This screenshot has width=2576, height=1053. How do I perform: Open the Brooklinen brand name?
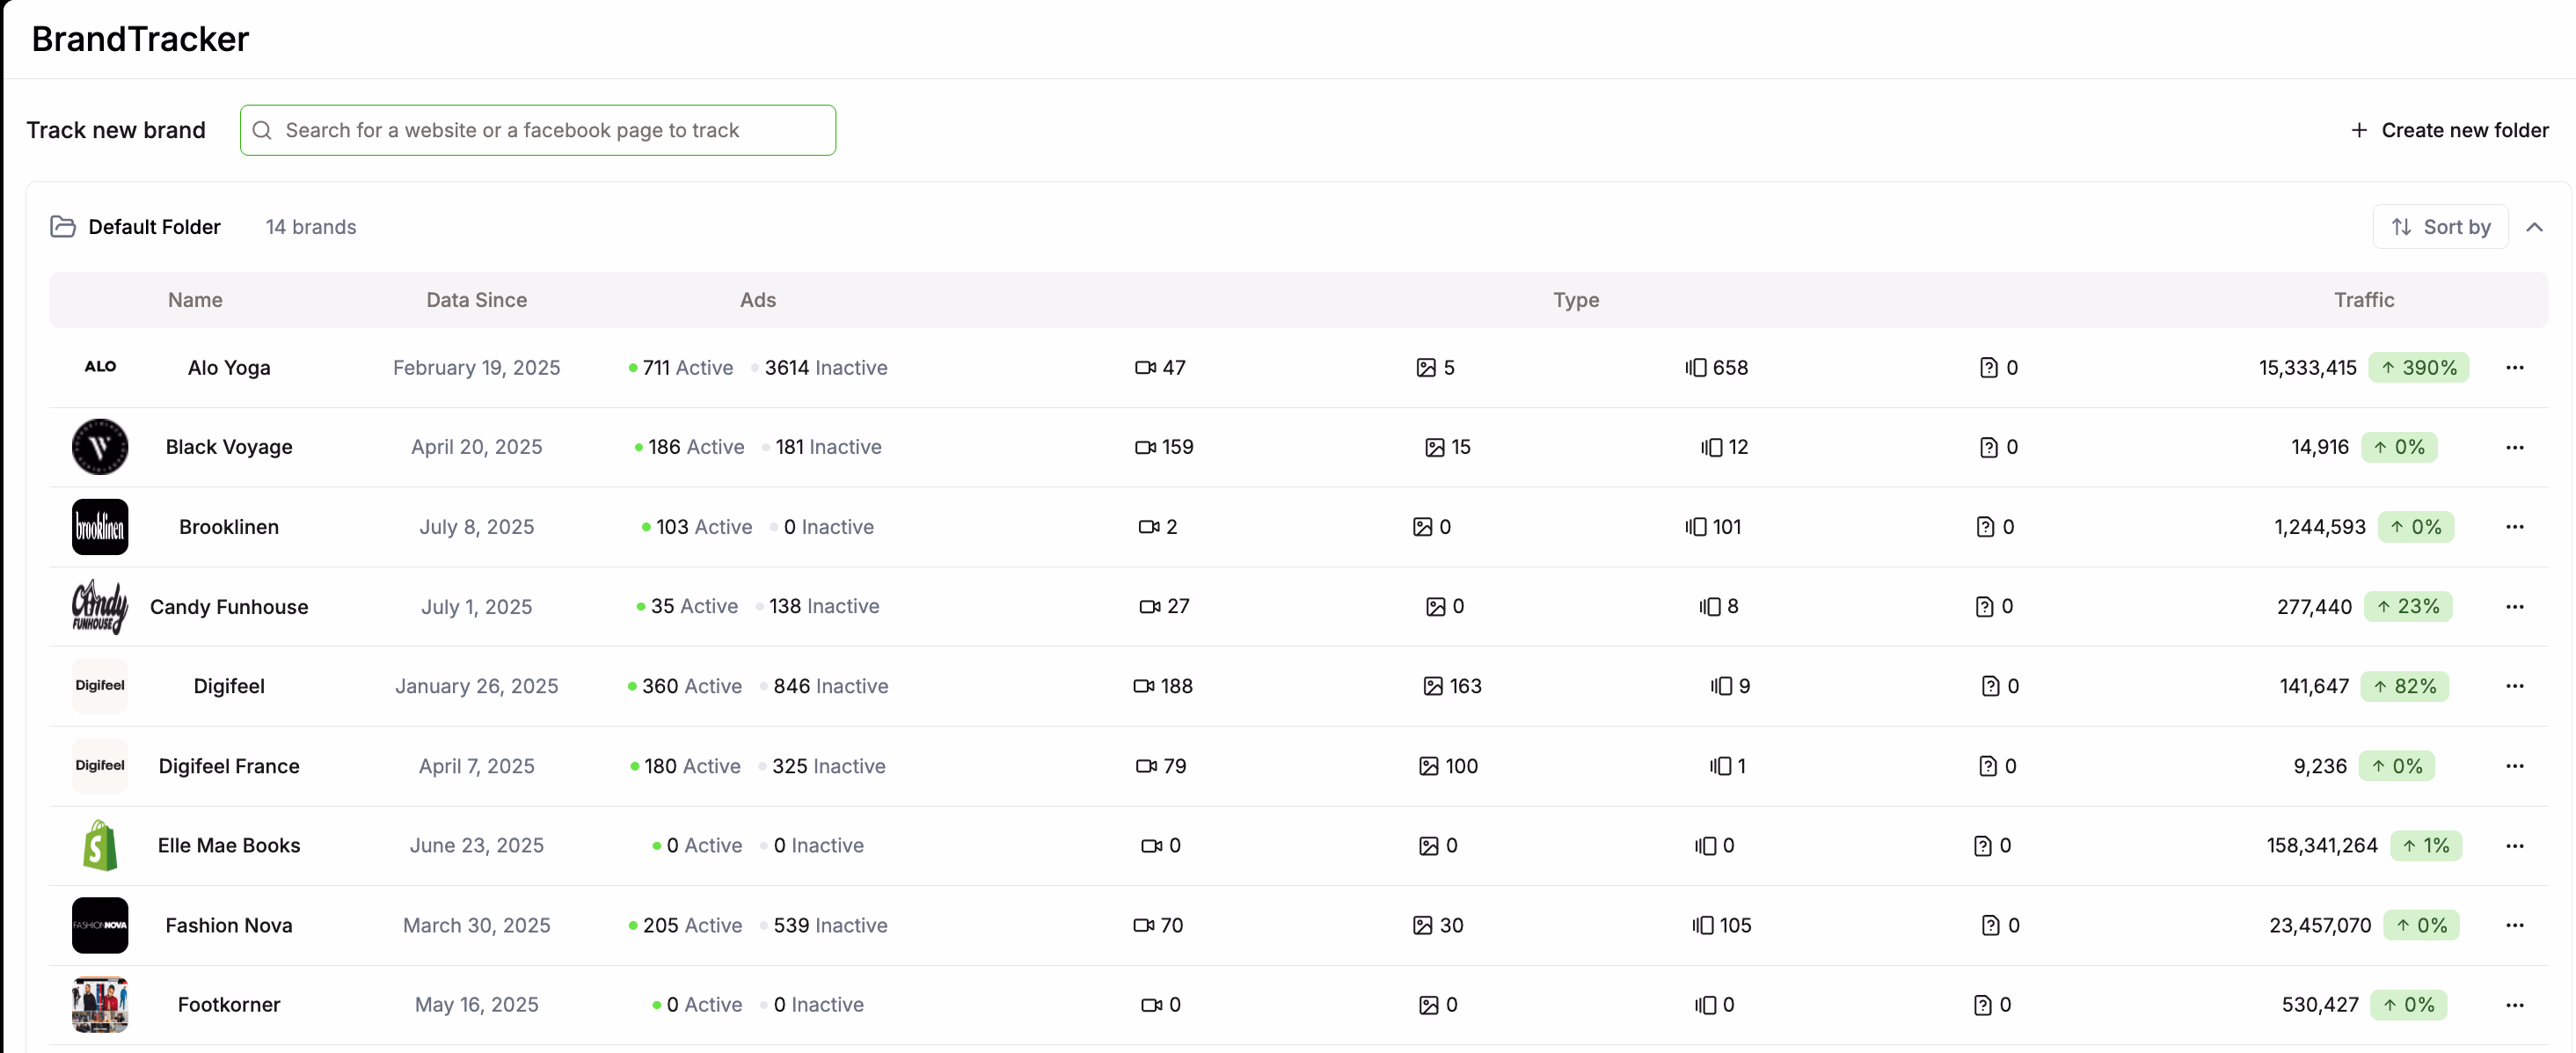(x=229, y=527)
